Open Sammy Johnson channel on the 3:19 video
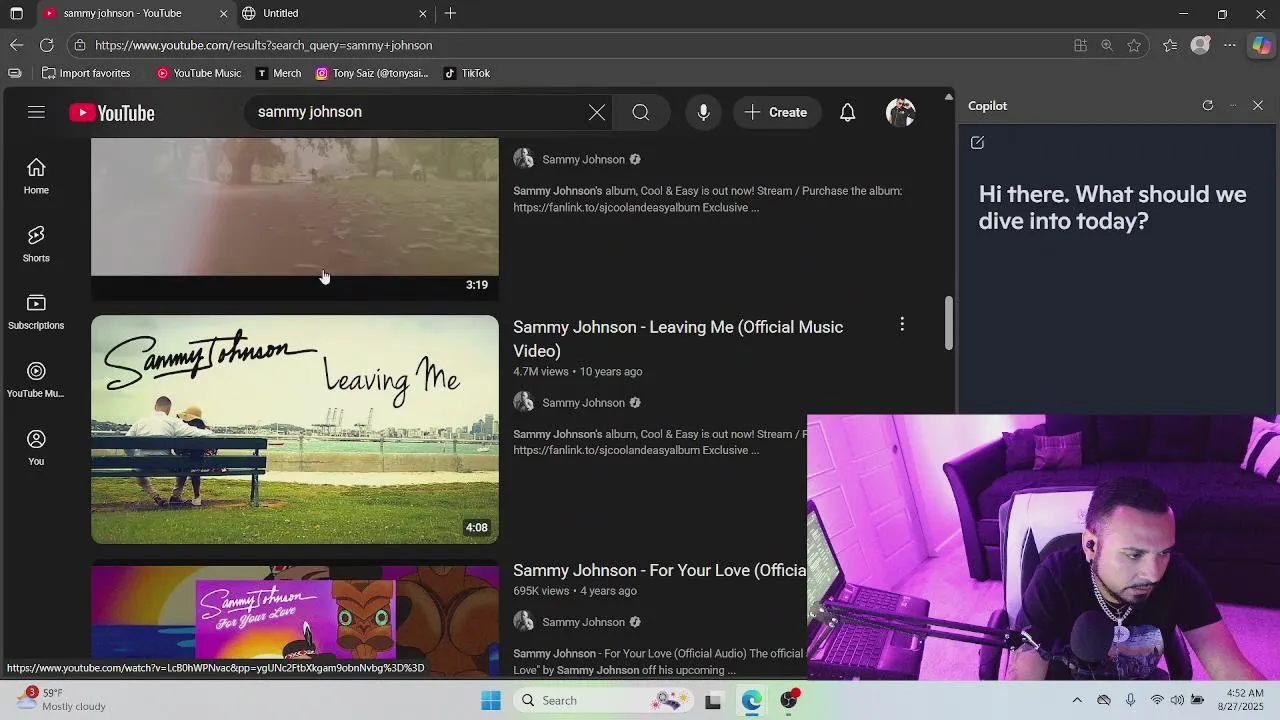1280x720 pixels. coord(583,159)
